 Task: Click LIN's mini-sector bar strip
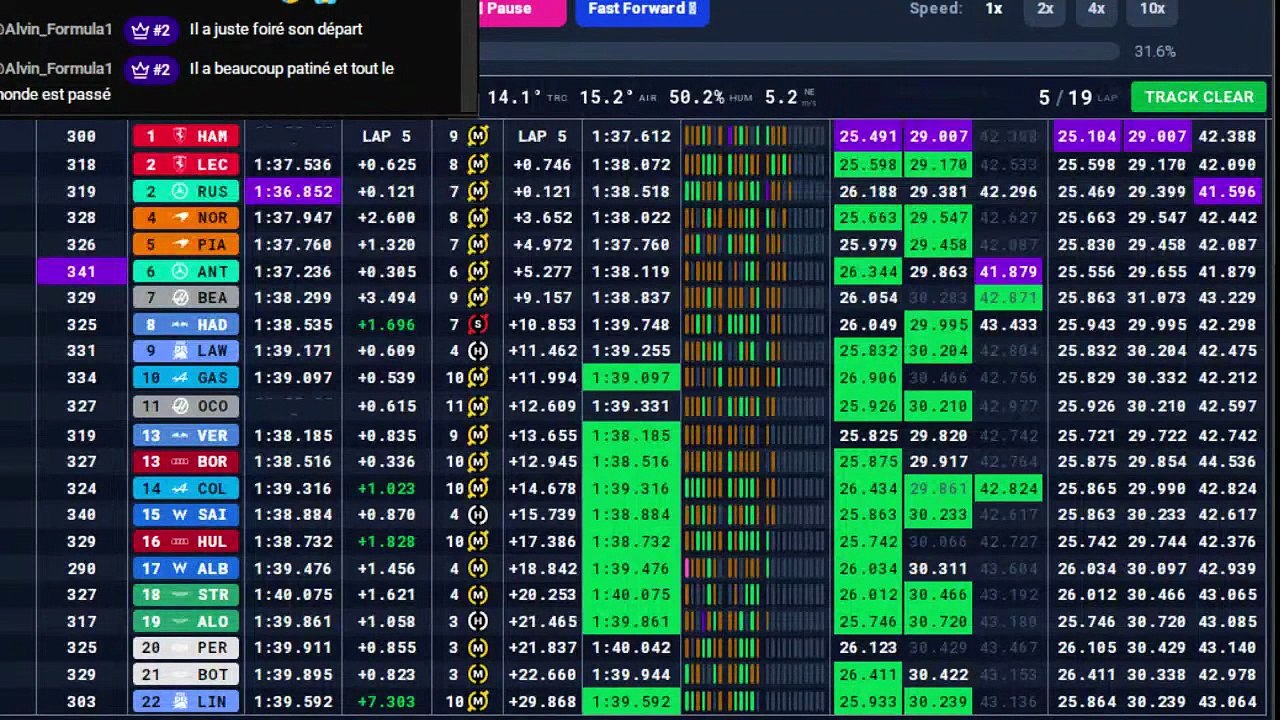pos(755,701)
